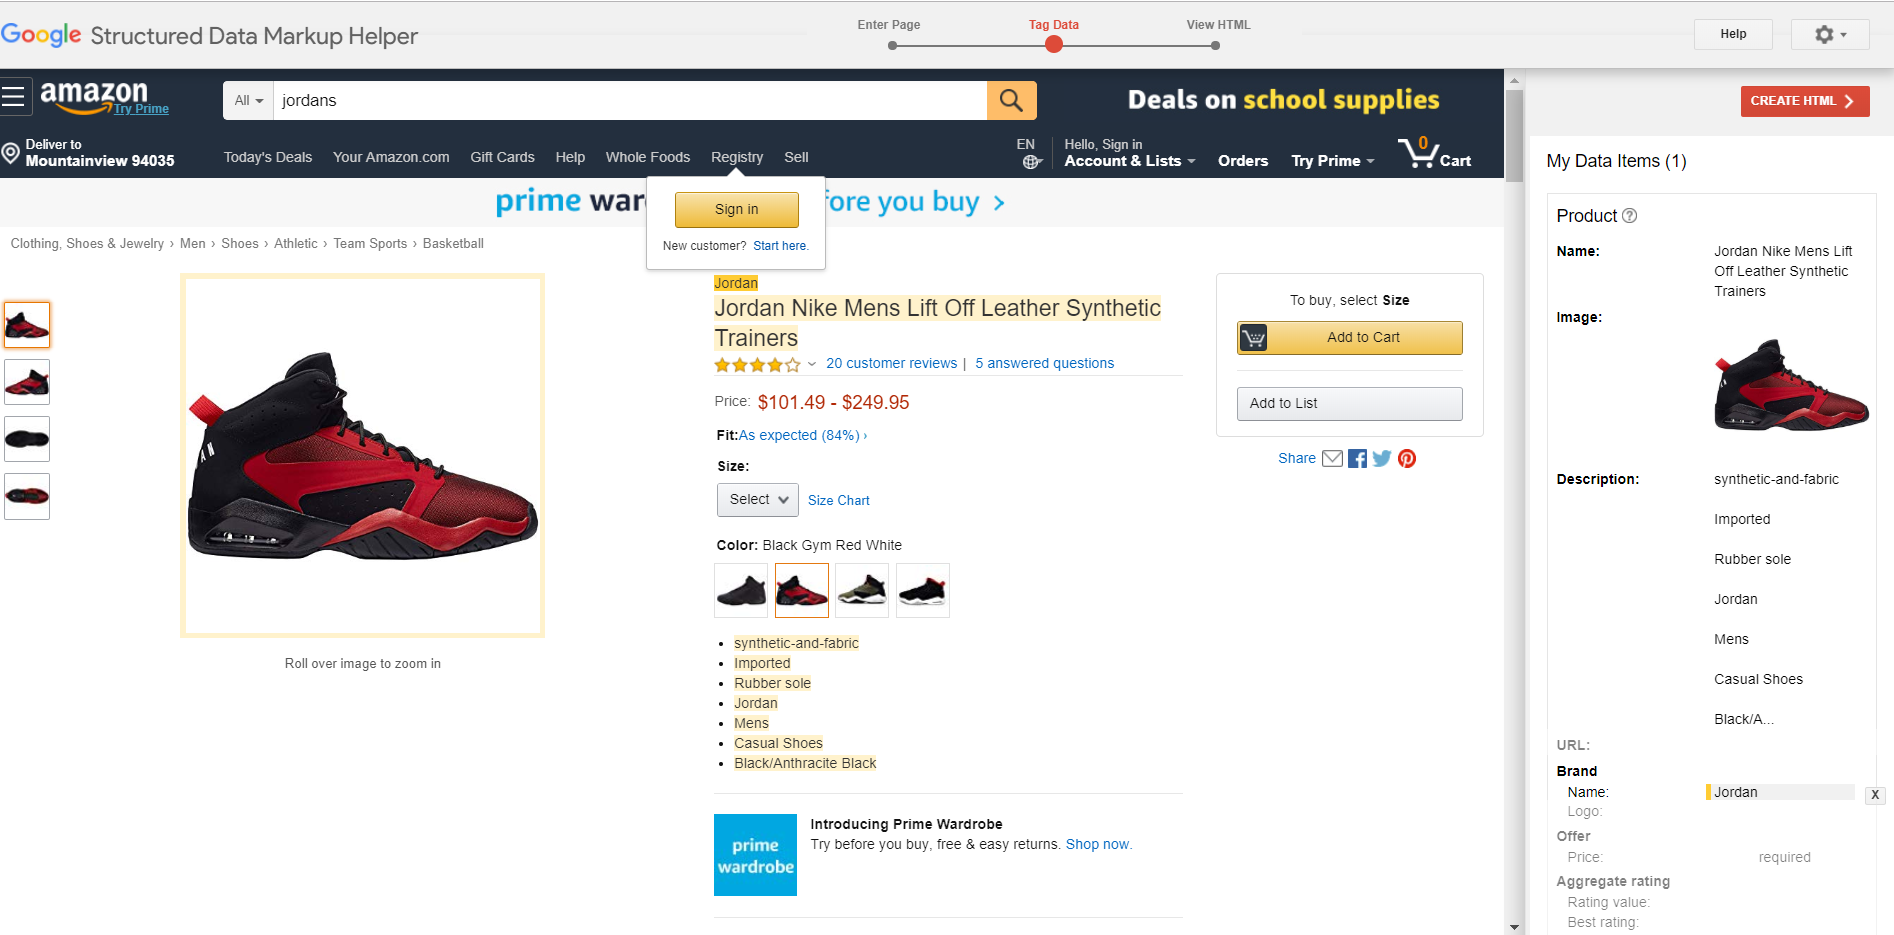Open the shopping cart icon

coord(1433,155)
